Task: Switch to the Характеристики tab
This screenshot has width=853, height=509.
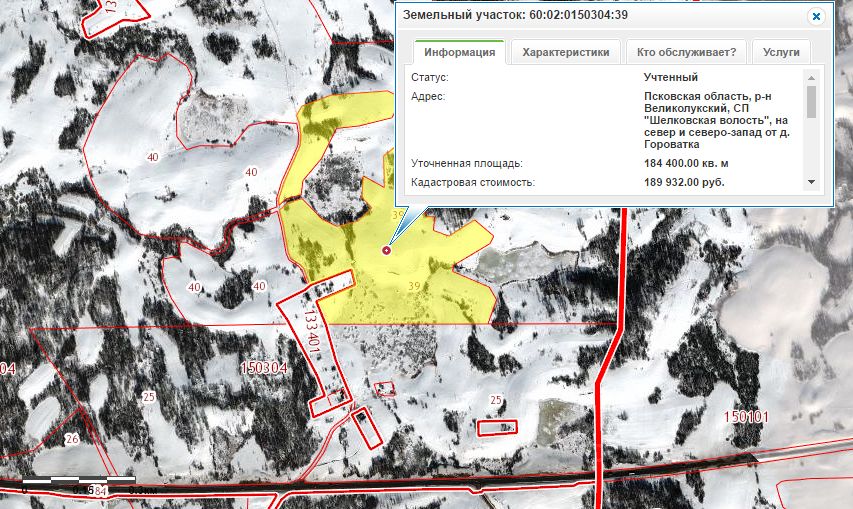Action: coord(566,52)
